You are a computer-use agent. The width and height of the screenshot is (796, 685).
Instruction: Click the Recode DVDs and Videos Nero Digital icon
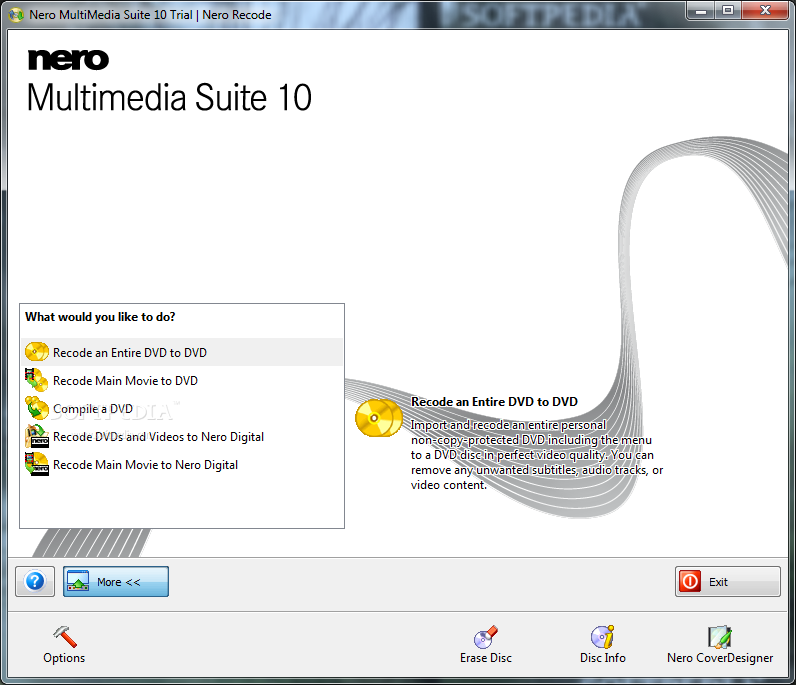coord(37,436)
